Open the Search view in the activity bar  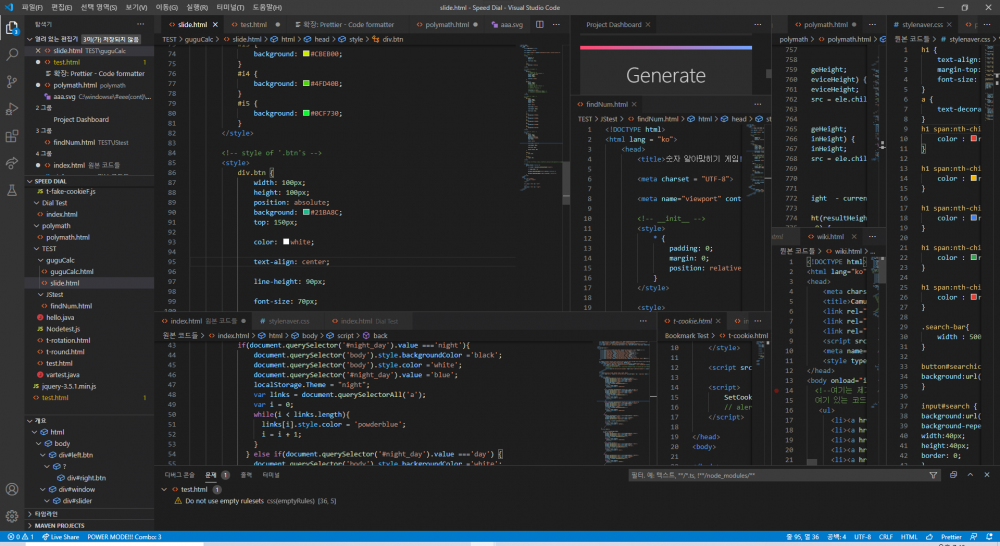pyautogui.click(x=11, y=55)
